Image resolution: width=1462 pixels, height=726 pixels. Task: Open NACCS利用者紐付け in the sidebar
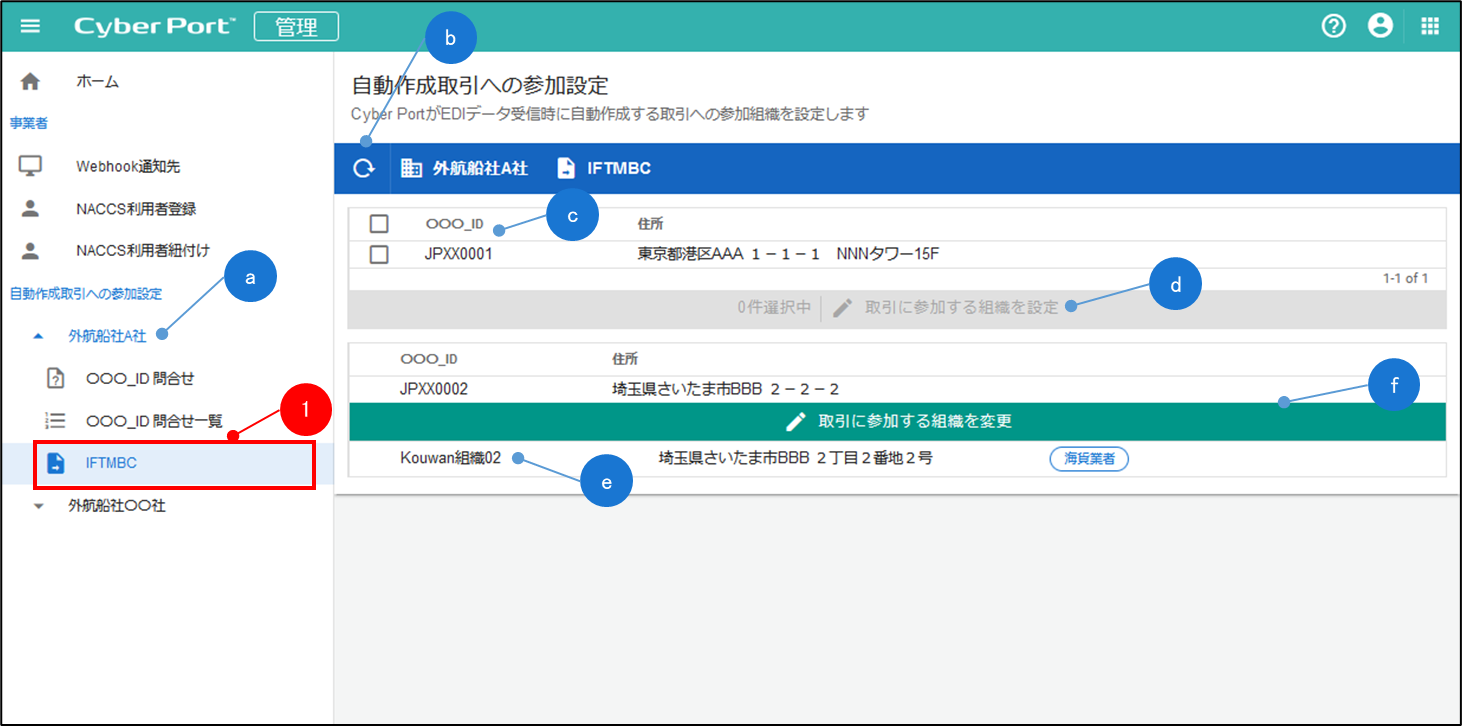[142, 250]
